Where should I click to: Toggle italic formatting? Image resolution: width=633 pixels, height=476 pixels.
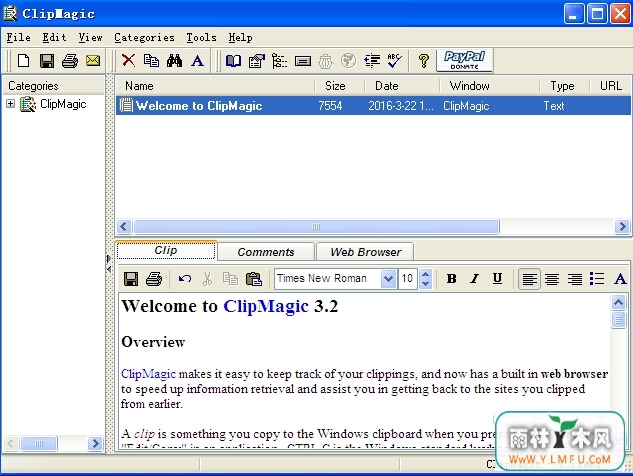pyautogui.click(x=475, y=279)
